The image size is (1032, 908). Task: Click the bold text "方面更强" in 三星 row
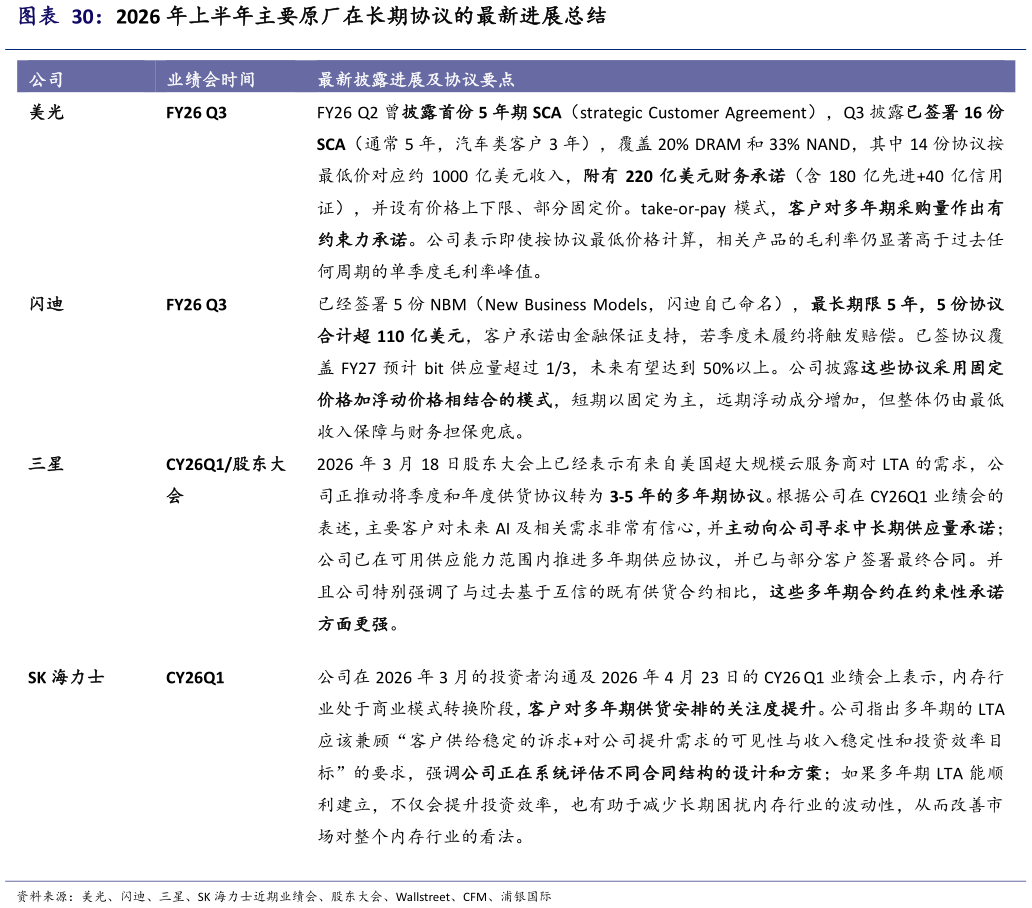click(x=353, y=624)
